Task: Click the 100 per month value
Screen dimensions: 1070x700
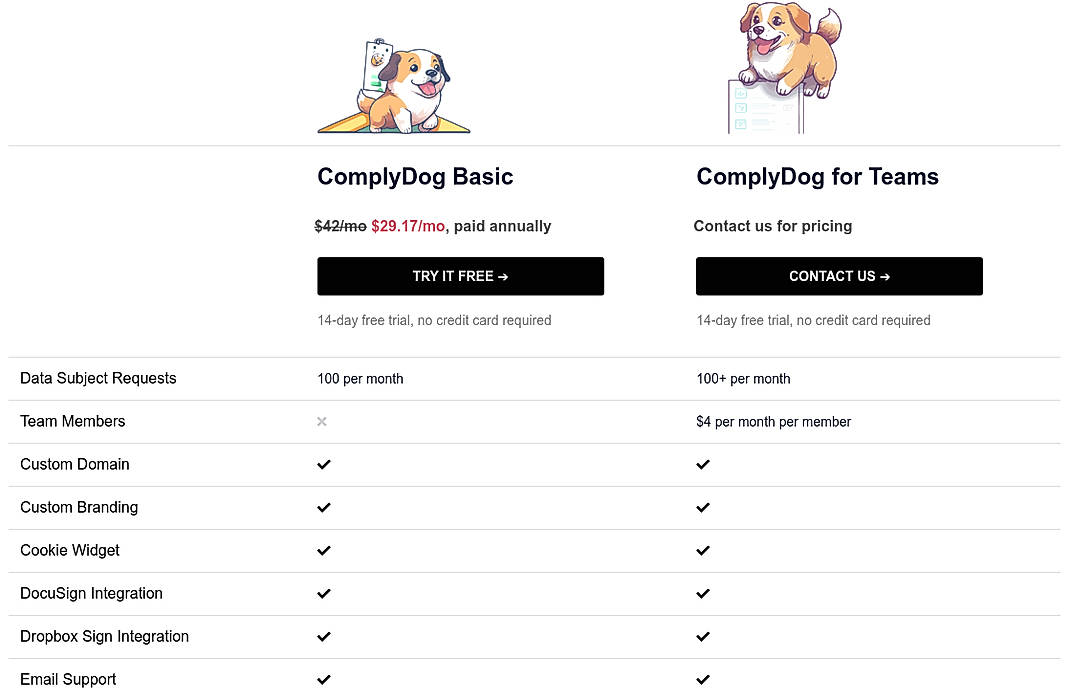Action: tap(360, 378)
